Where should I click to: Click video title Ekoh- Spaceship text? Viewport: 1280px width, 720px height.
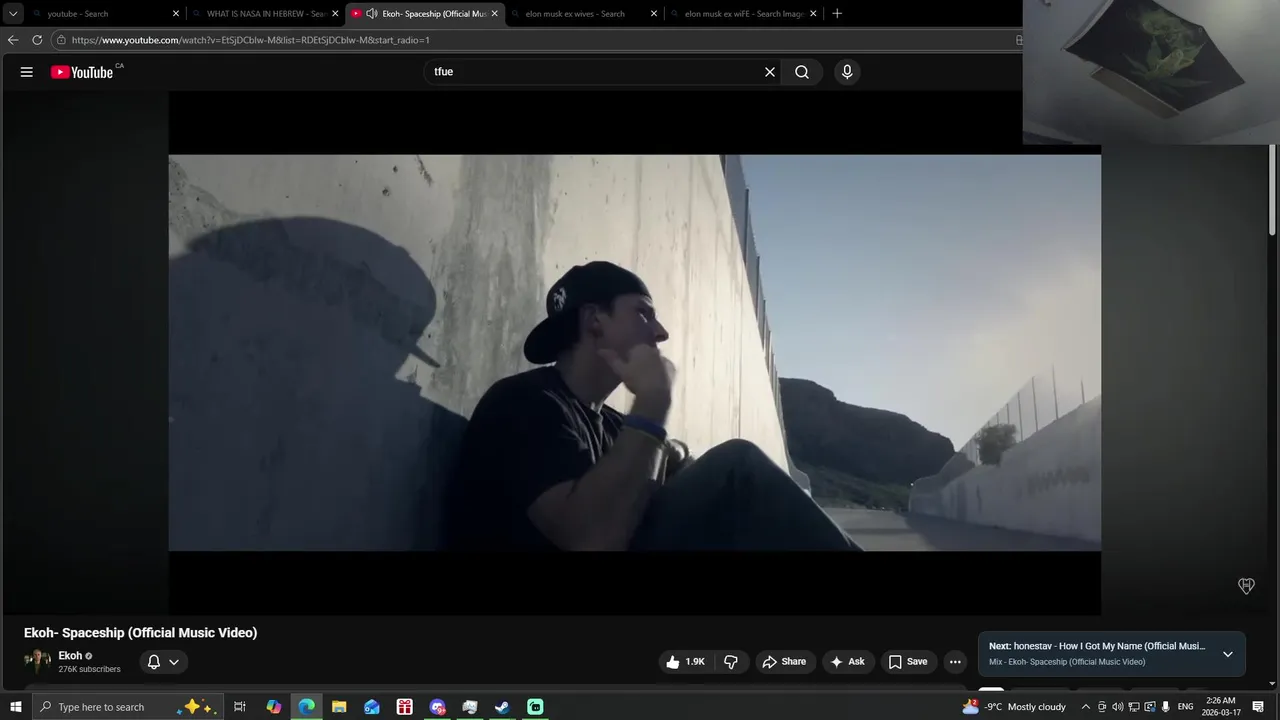pos(140,633)
